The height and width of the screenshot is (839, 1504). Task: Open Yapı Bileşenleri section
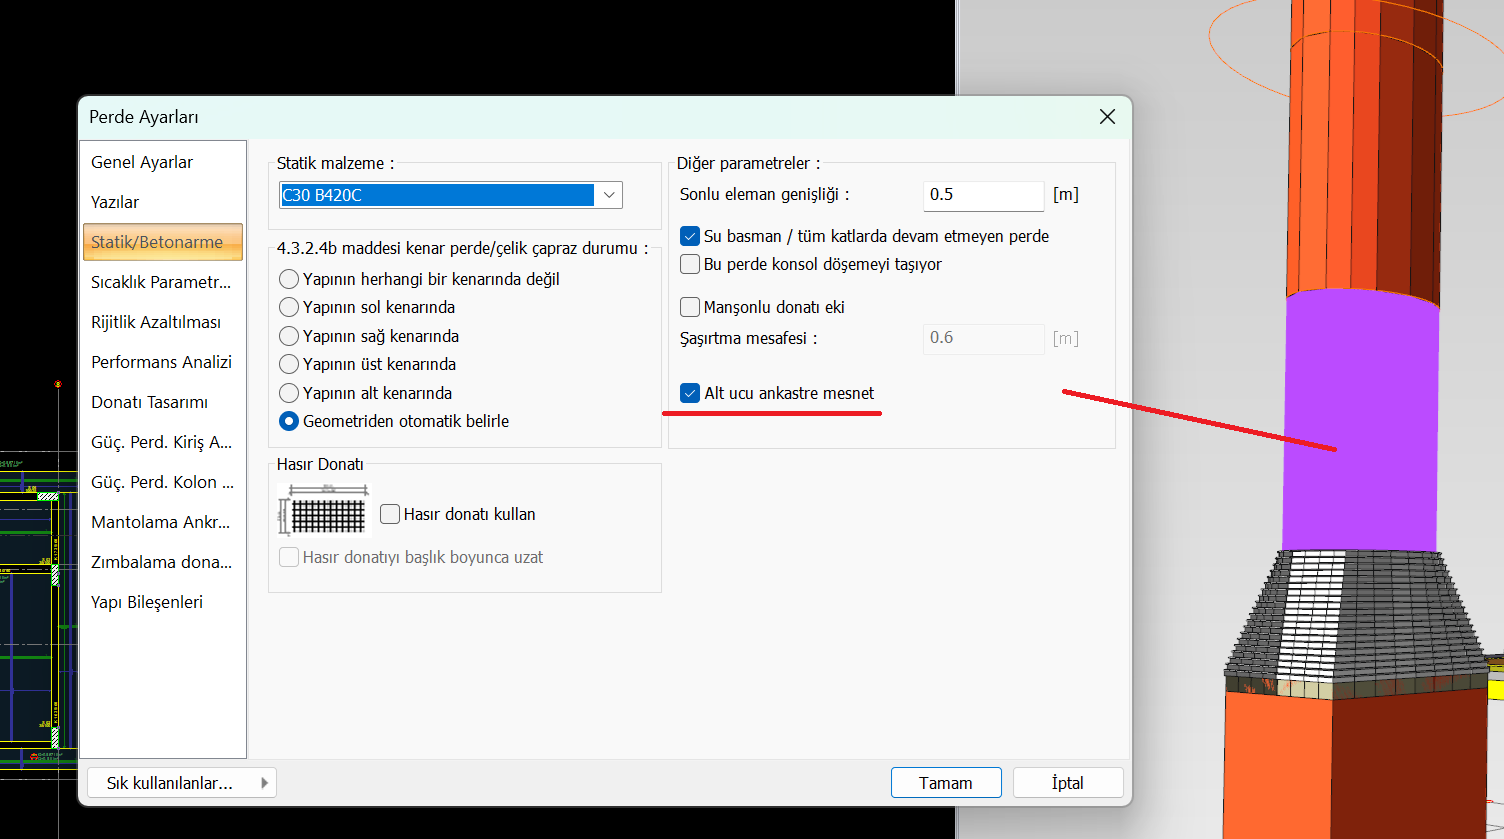pos(147,602)
